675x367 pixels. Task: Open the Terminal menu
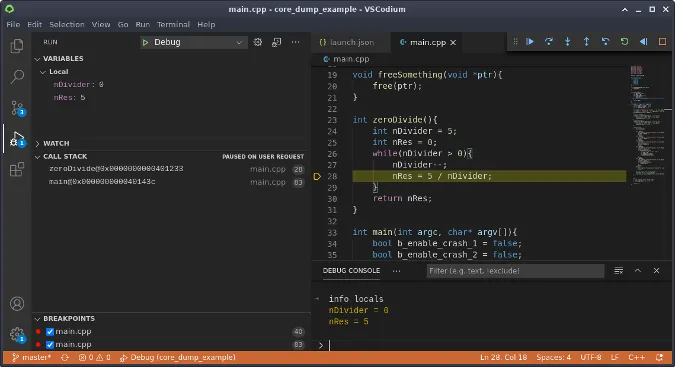point(173,25)
